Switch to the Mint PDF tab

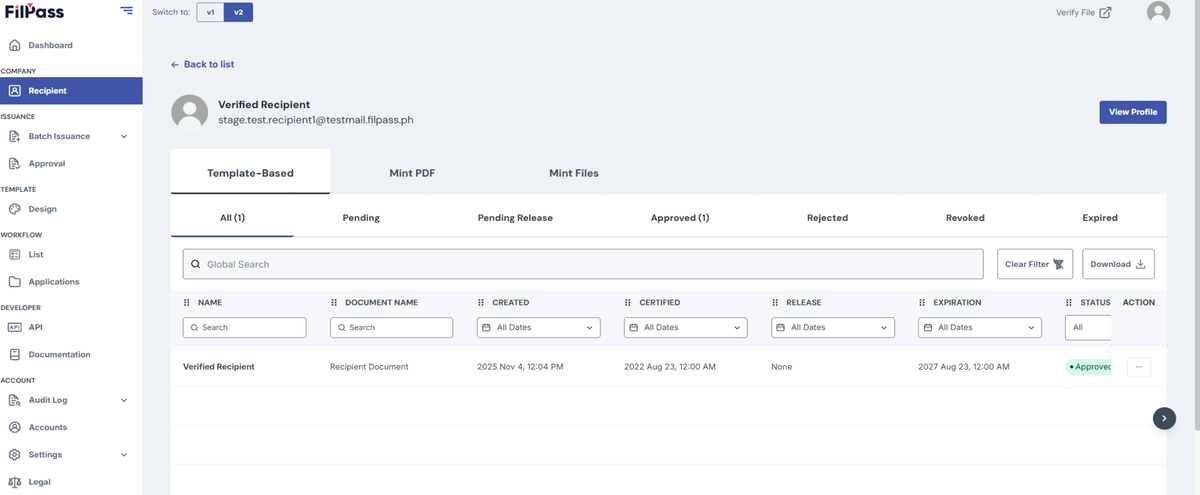(412, 172)
